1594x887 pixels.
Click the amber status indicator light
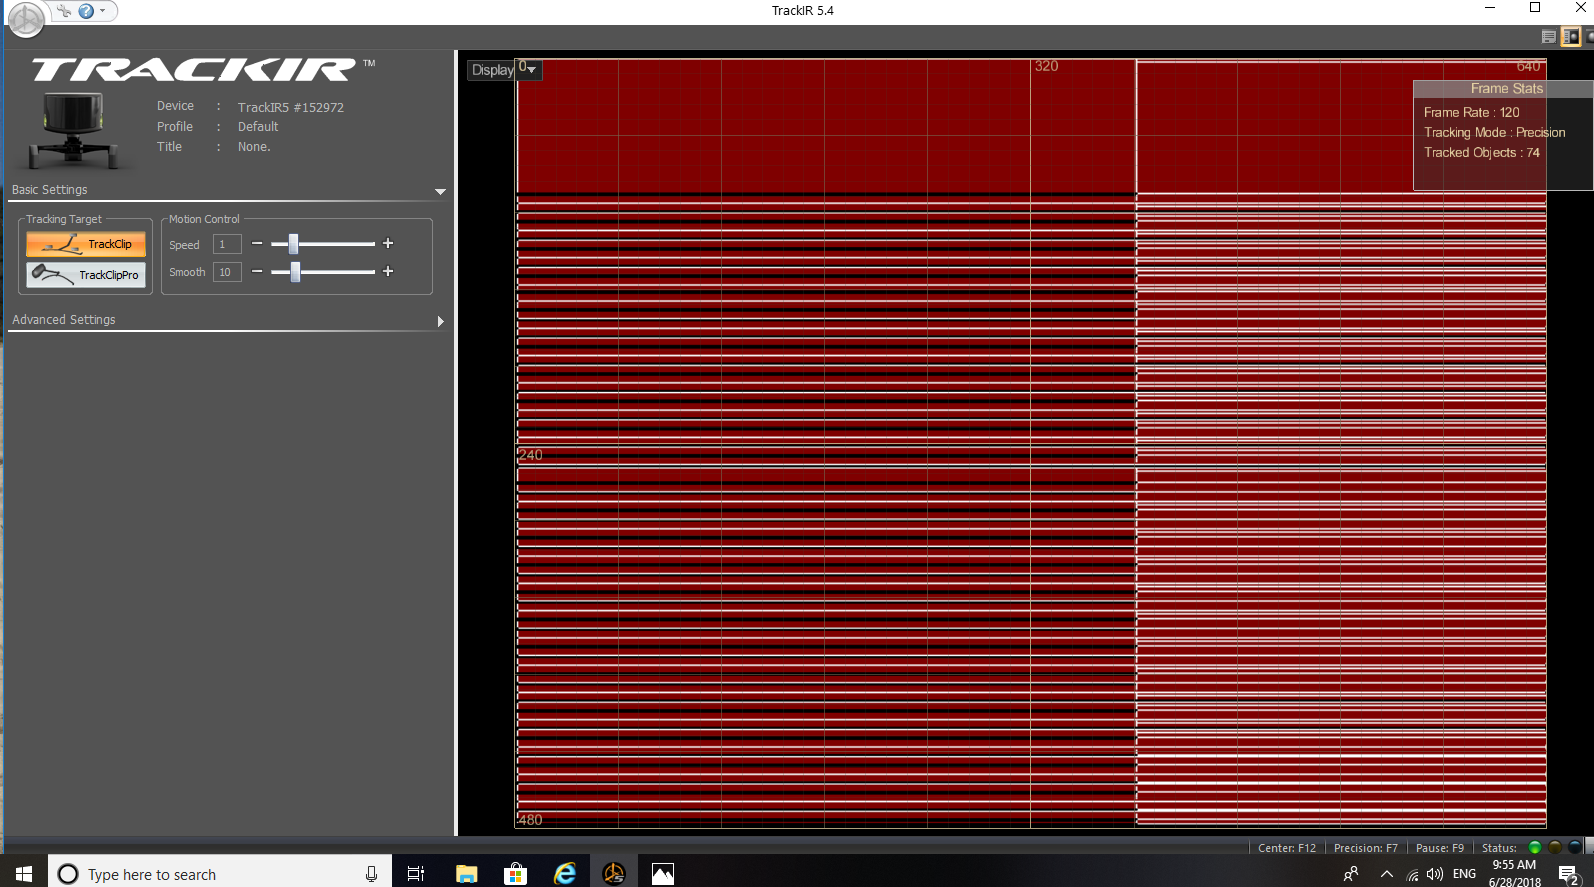[1555, 847]
